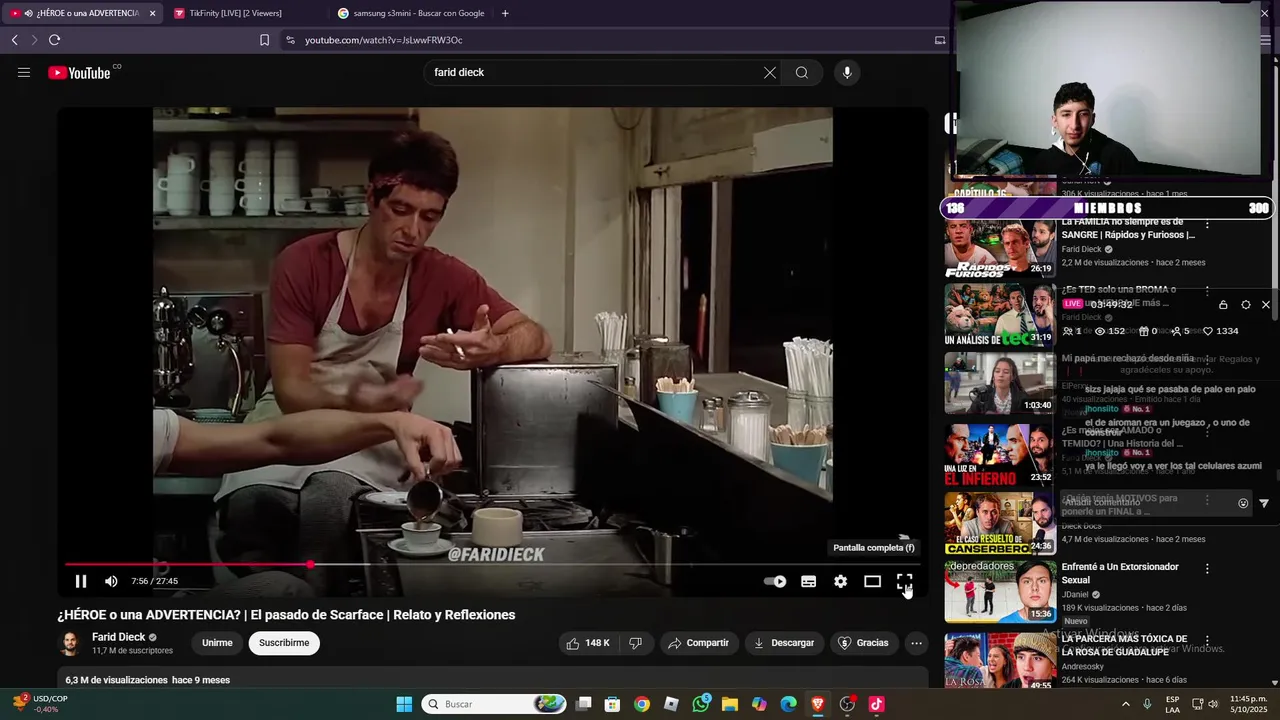Screen dimensions: 1280x720
Task: Click the lock icon in live overlay
Action: point(1223,305)
